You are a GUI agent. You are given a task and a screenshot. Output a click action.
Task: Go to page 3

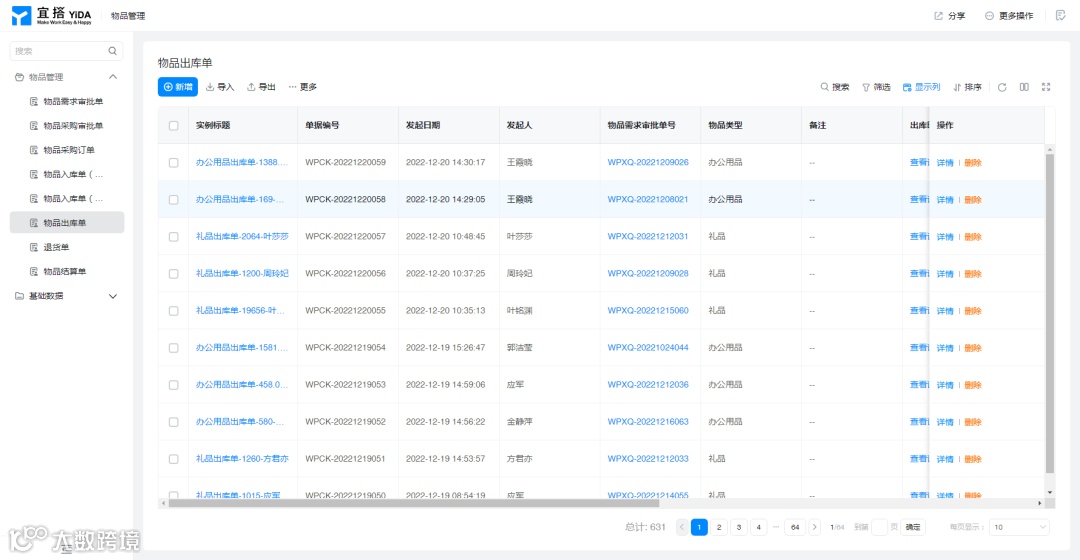click(x=739, y=527)
